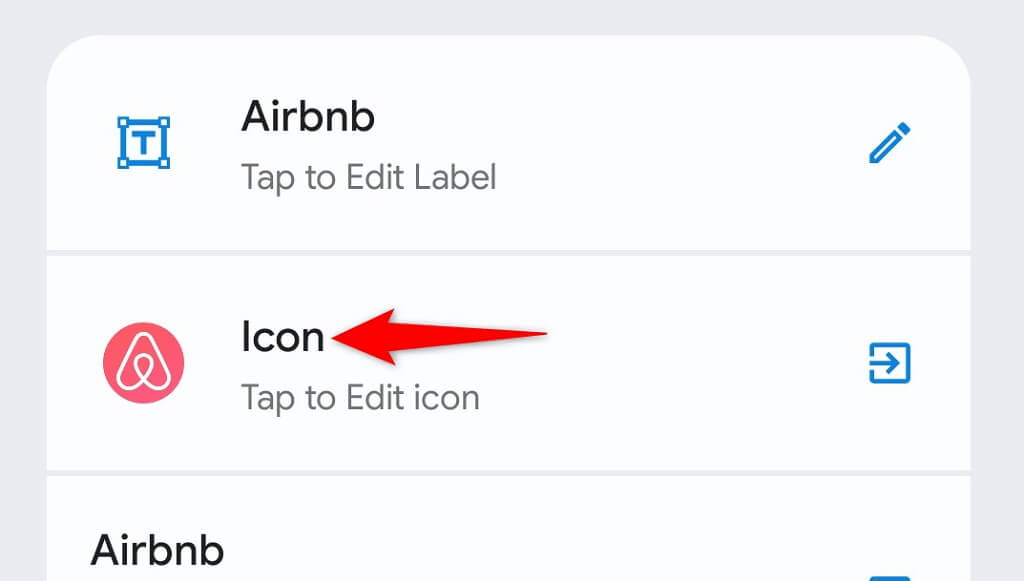Tap the bottom "Airbnb" heading
The height and width of the screenshot is (581, 1024).
click(x=157, y=549)
